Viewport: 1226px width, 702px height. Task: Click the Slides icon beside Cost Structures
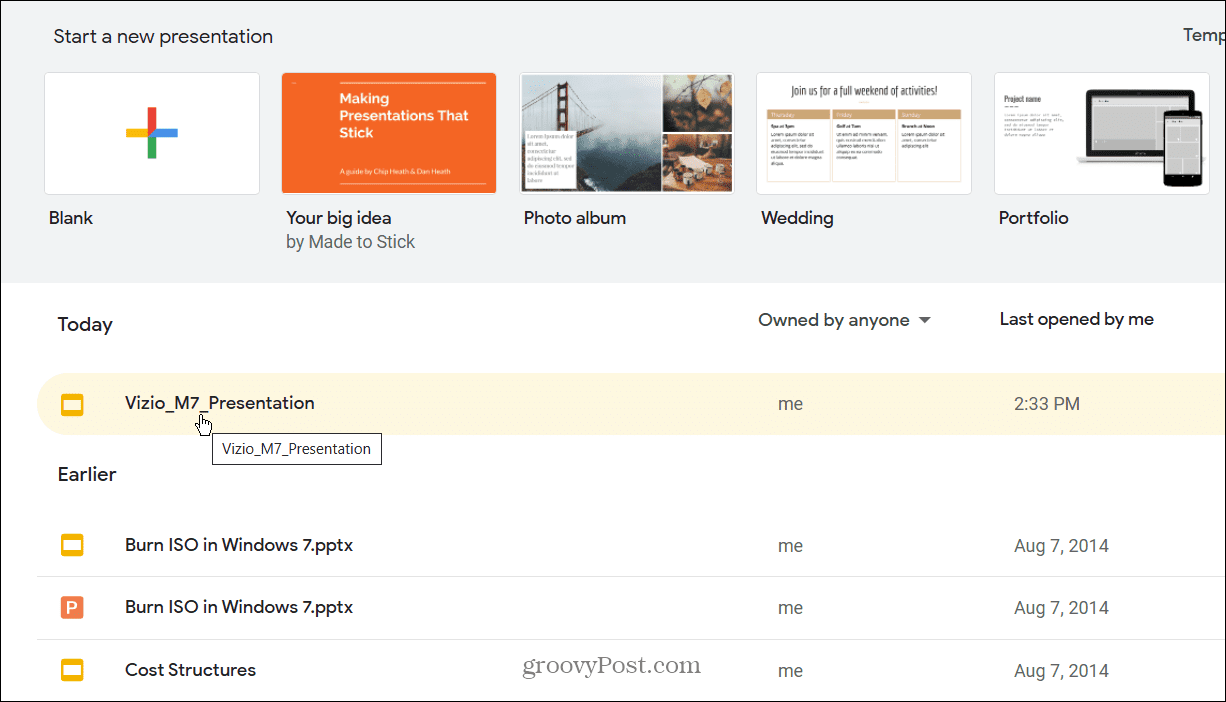[x=71, y=670]
